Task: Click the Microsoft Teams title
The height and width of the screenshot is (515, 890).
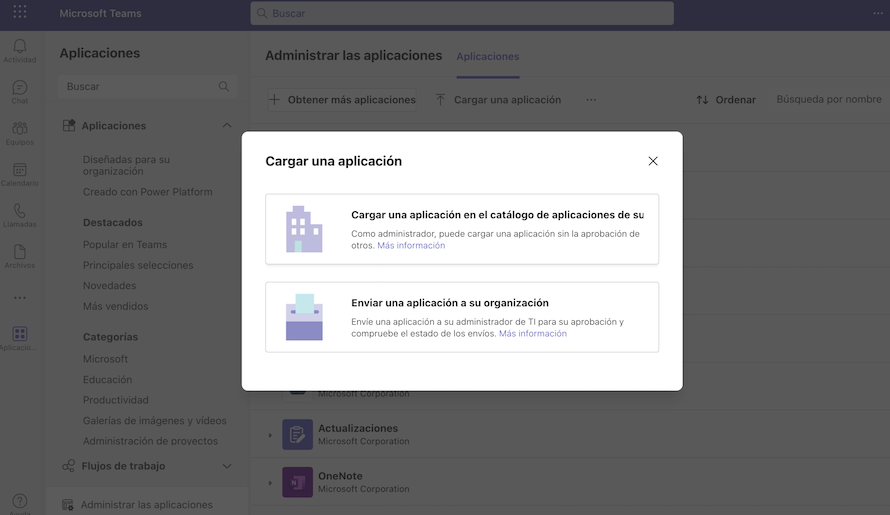Action: [100, 13]
